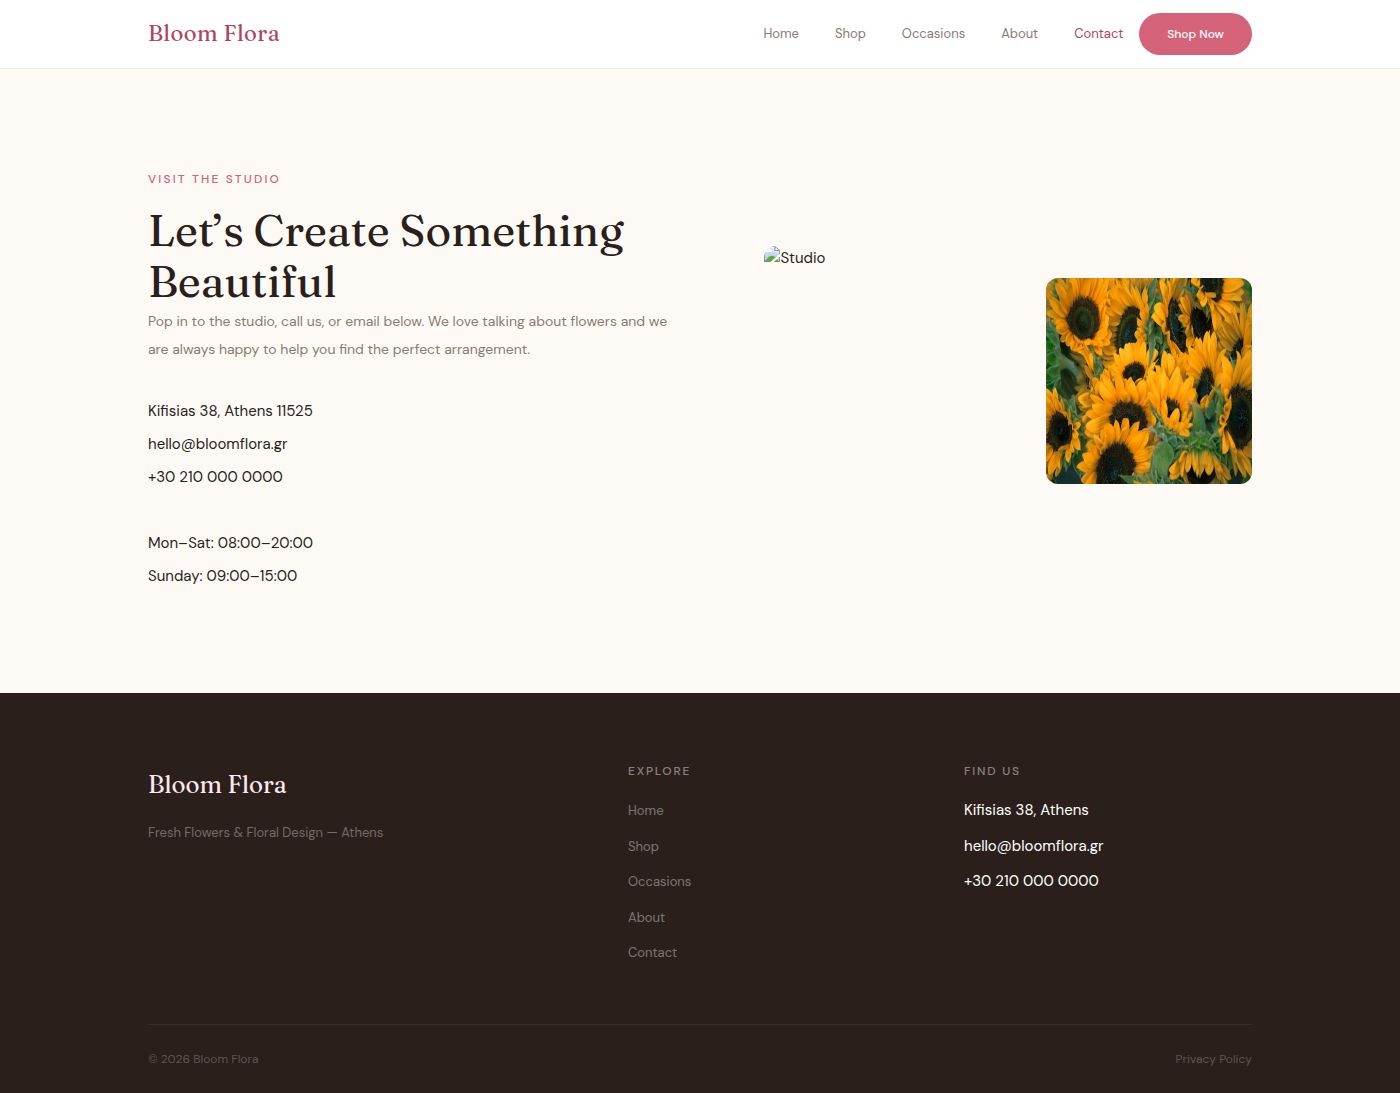Click the +30 210 000 0000 phone in contact section
This screenshot has width=1400, height=1093.
[215, 477]
